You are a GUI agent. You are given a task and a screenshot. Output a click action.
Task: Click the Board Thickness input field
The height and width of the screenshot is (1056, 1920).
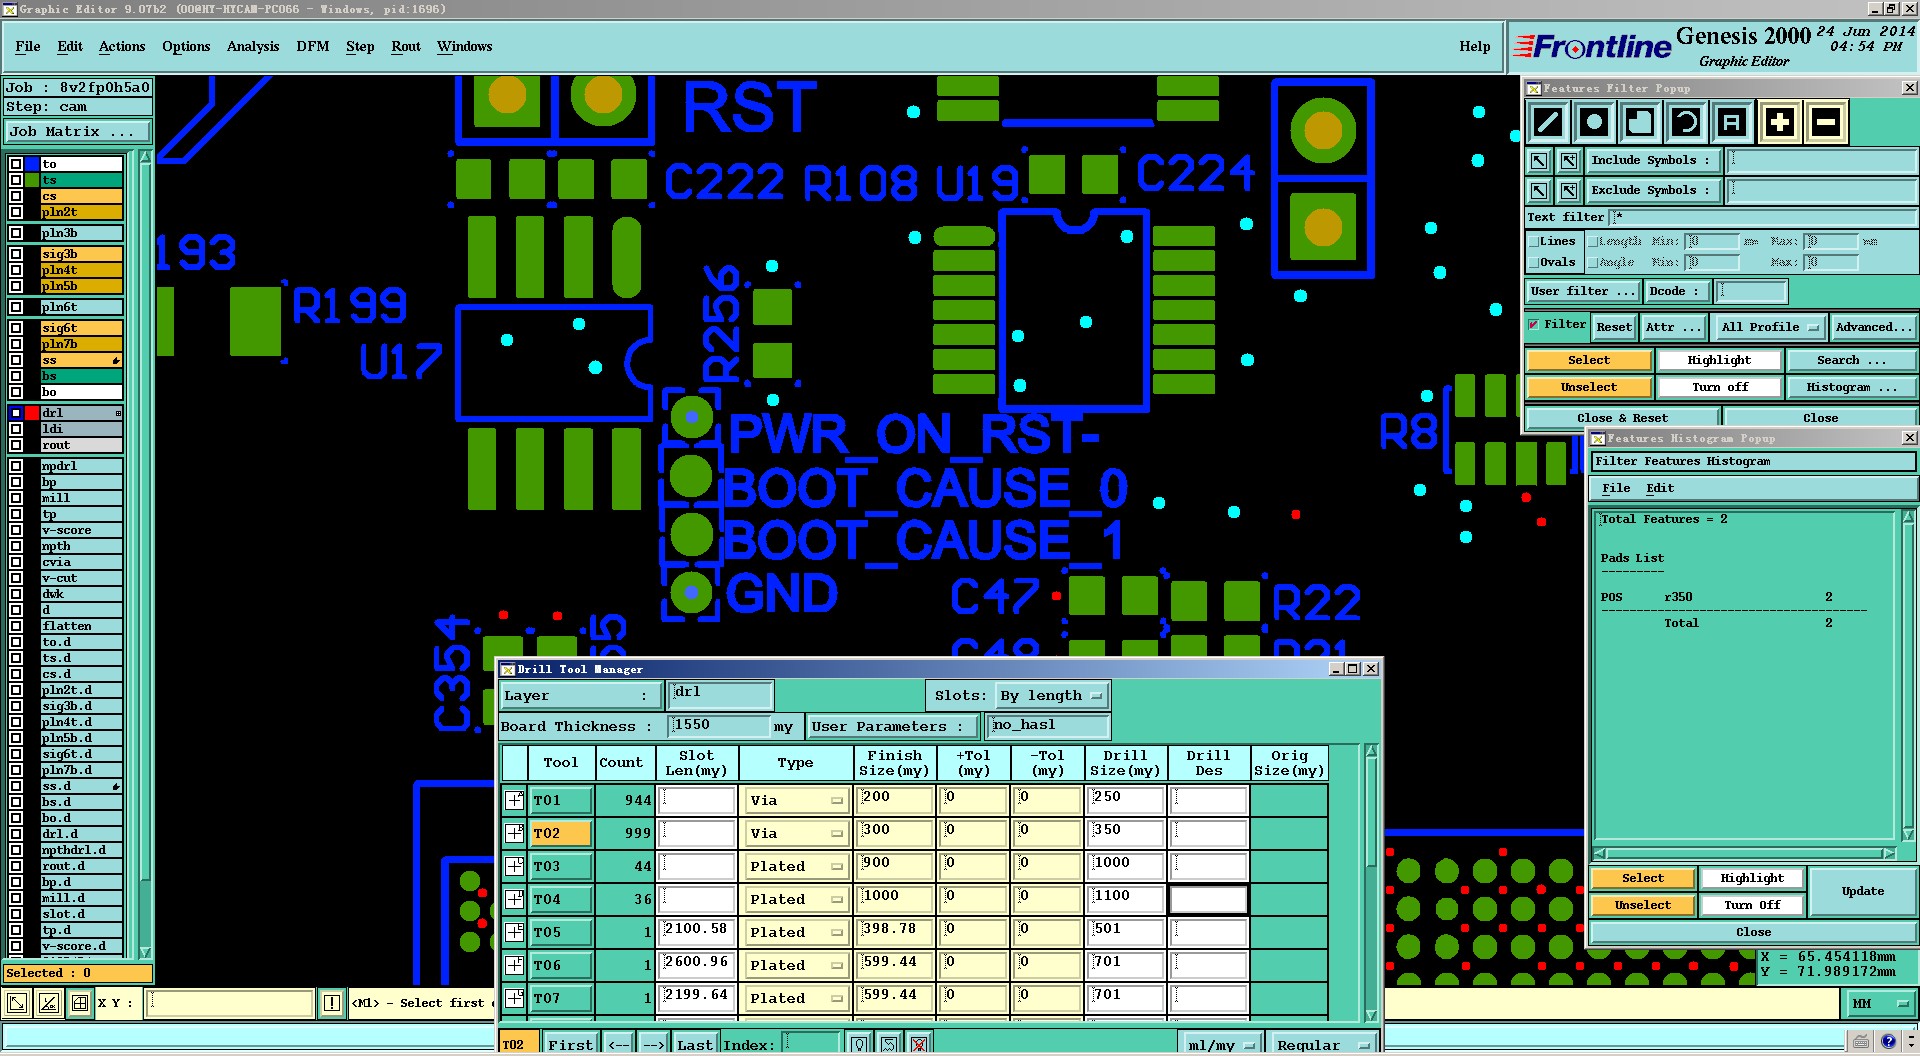tap(720, 726)
